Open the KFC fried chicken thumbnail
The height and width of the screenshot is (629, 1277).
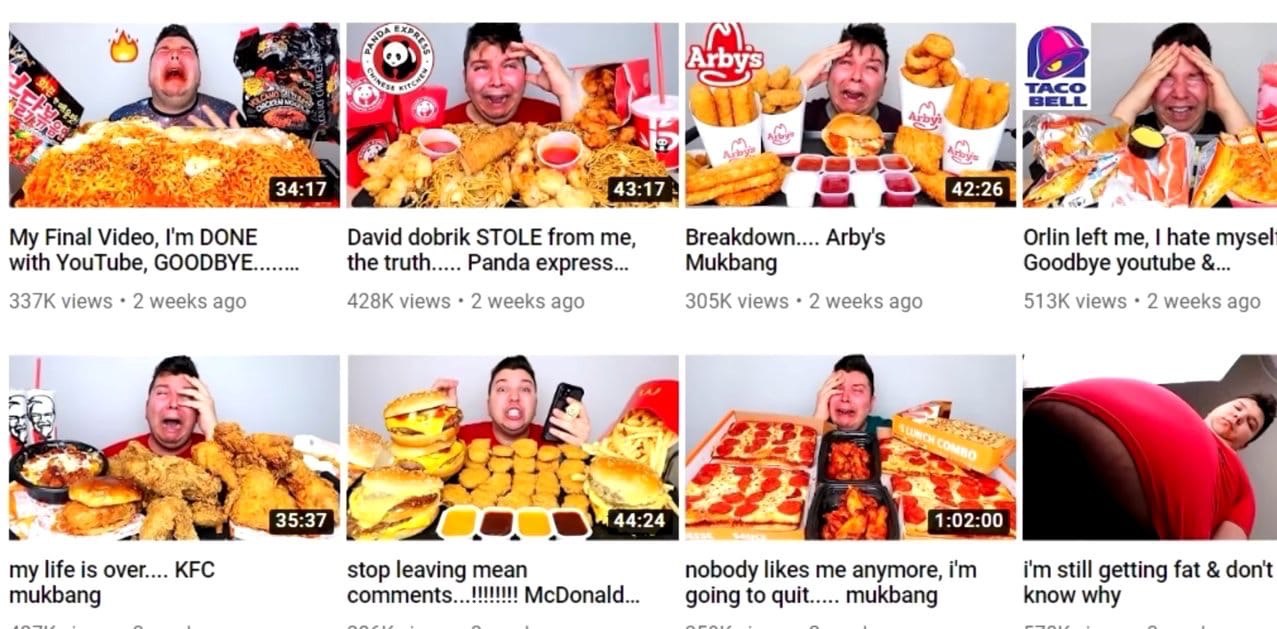pyautogui.click(x=174, y=447)
